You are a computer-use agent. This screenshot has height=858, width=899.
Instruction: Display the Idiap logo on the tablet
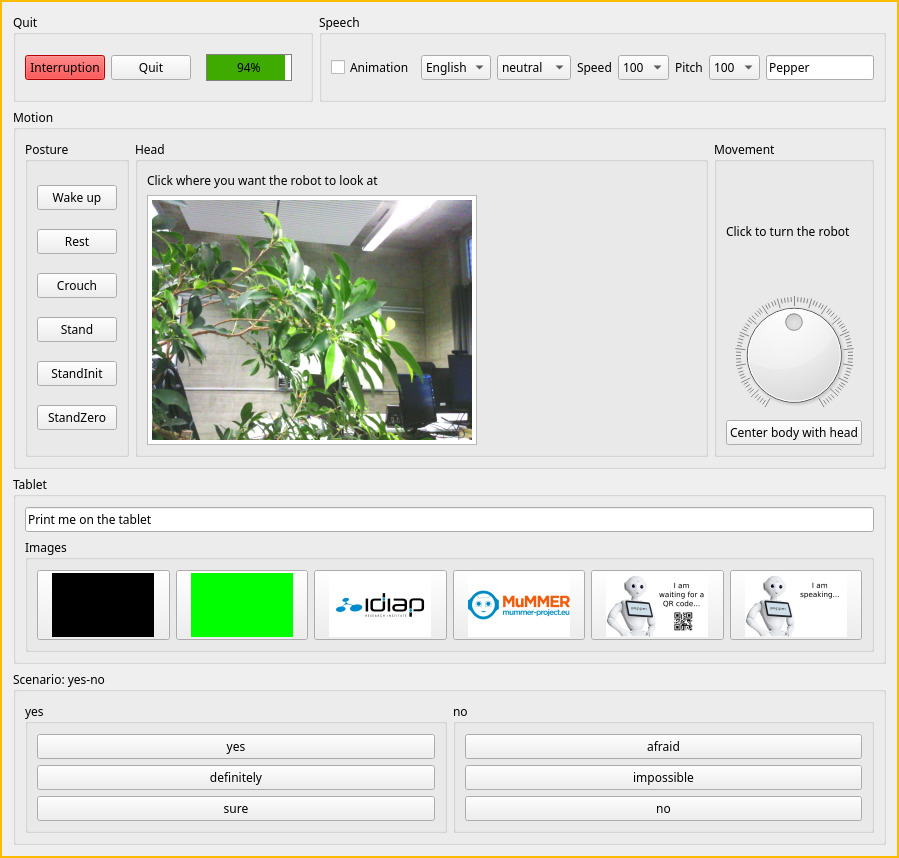[x=380, y=604]
